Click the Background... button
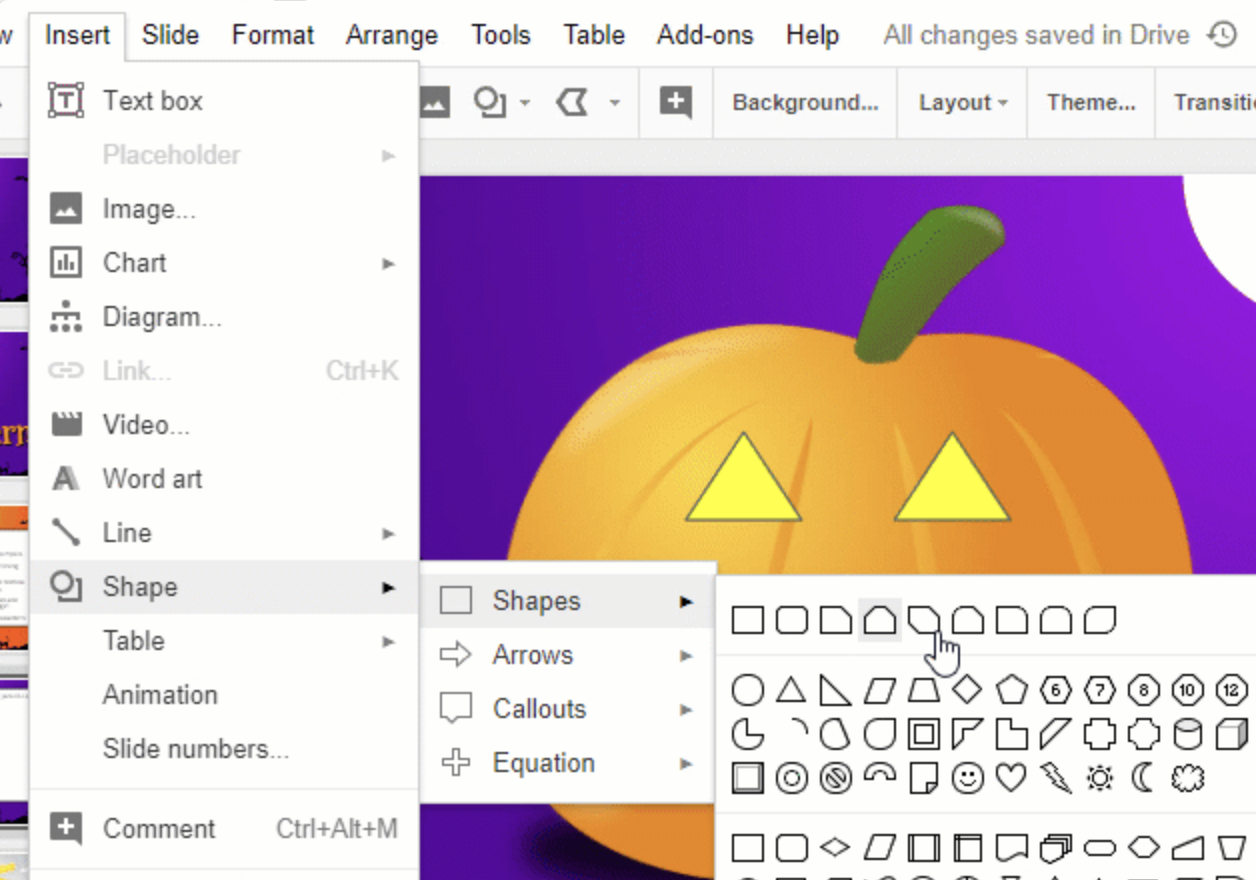The height and width of the screenshot is (880, 1256). point(805,102)
